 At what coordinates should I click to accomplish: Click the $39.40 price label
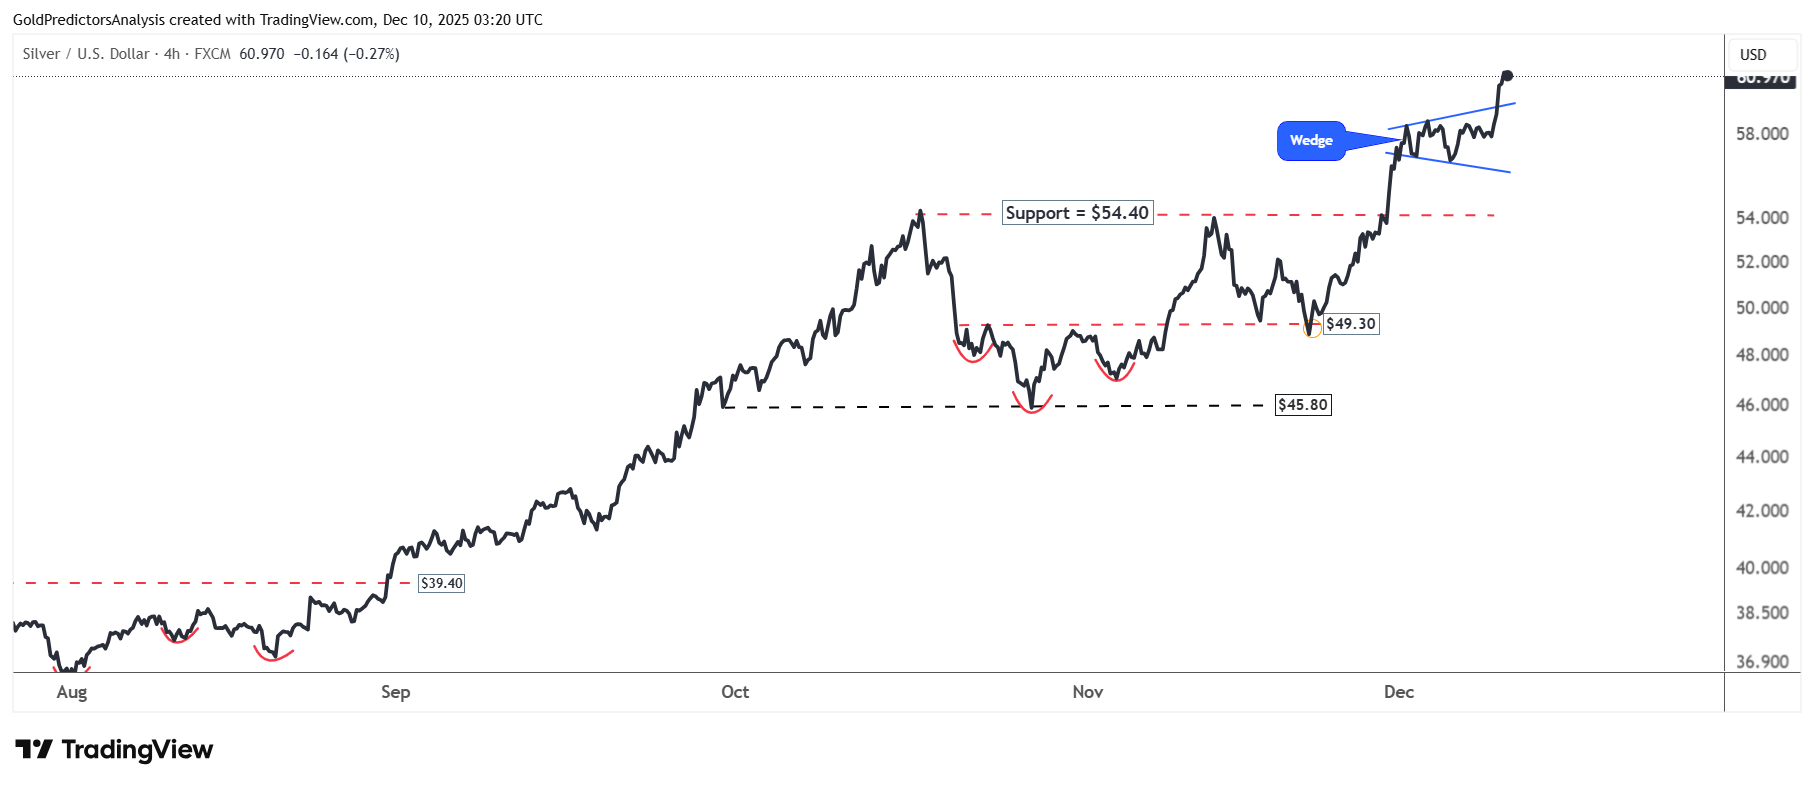(x=441, y=583)
